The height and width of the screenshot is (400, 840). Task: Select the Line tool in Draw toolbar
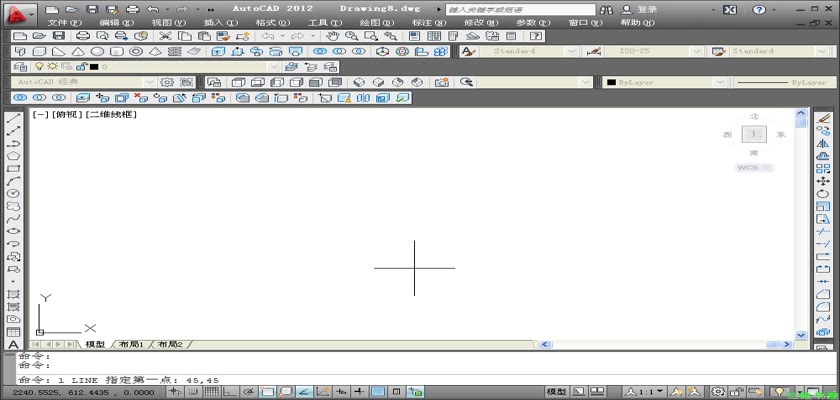pyautogui.click(x=13, y=118)
